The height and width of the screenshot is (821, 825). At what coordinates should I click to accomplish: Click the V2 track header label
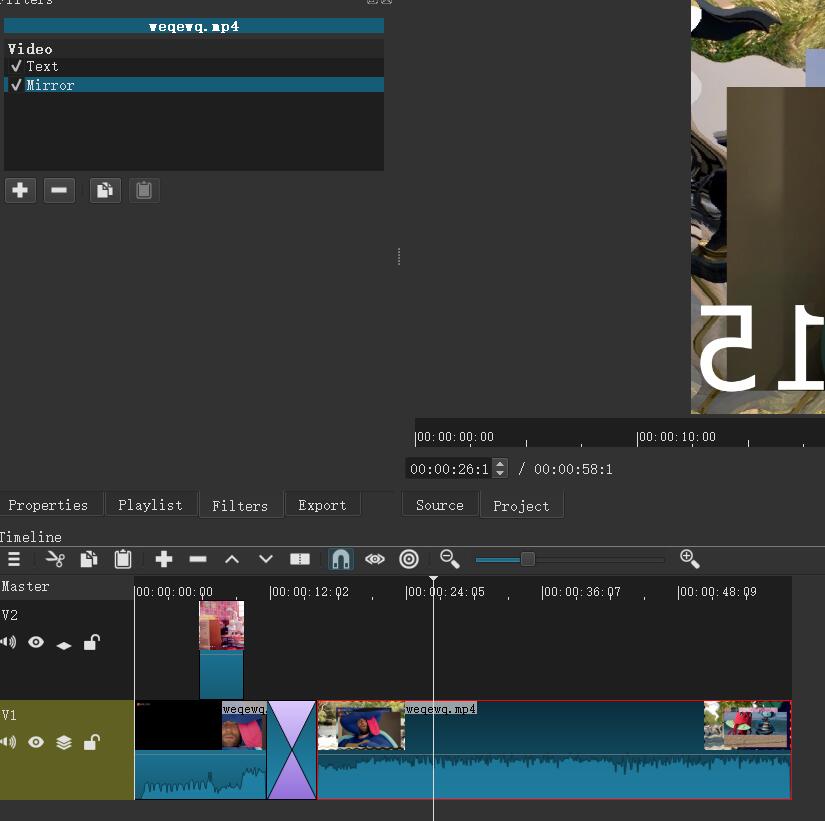click(x=10, y=615)
